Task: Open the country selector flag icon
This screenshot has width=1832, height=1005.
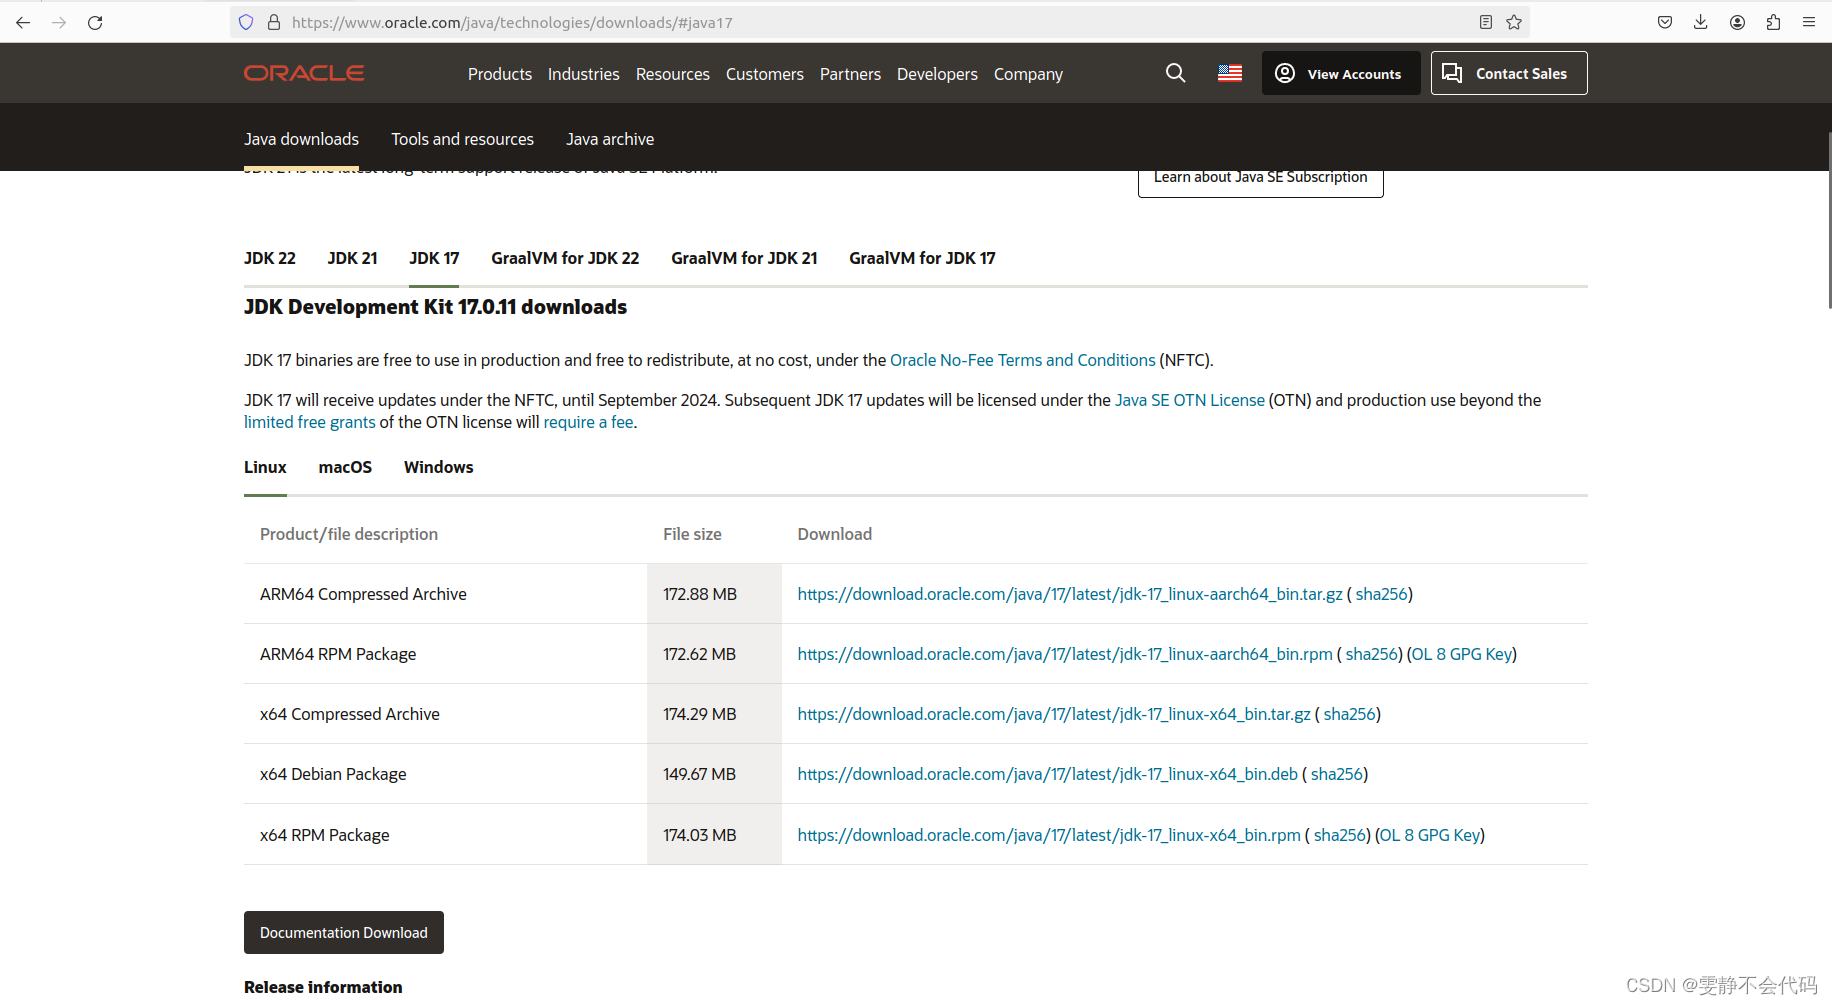Action: point(1229,72)
